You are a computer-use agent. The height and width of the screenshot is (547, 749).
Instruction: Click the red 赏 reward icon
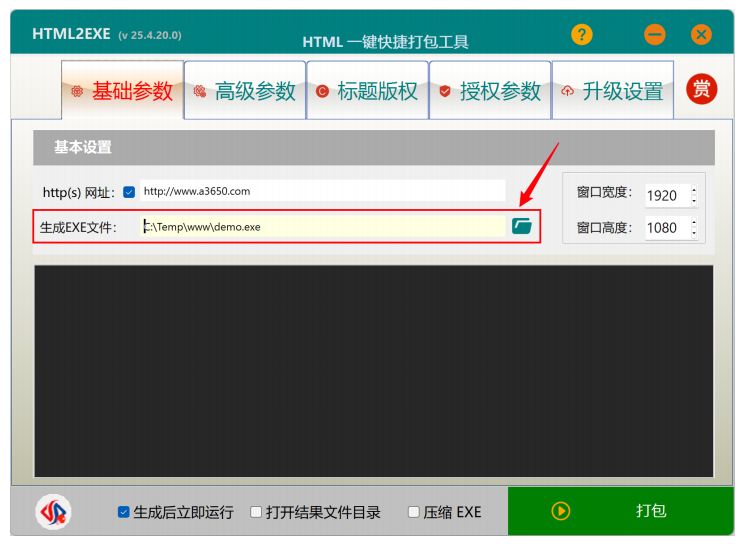[701, 89]
